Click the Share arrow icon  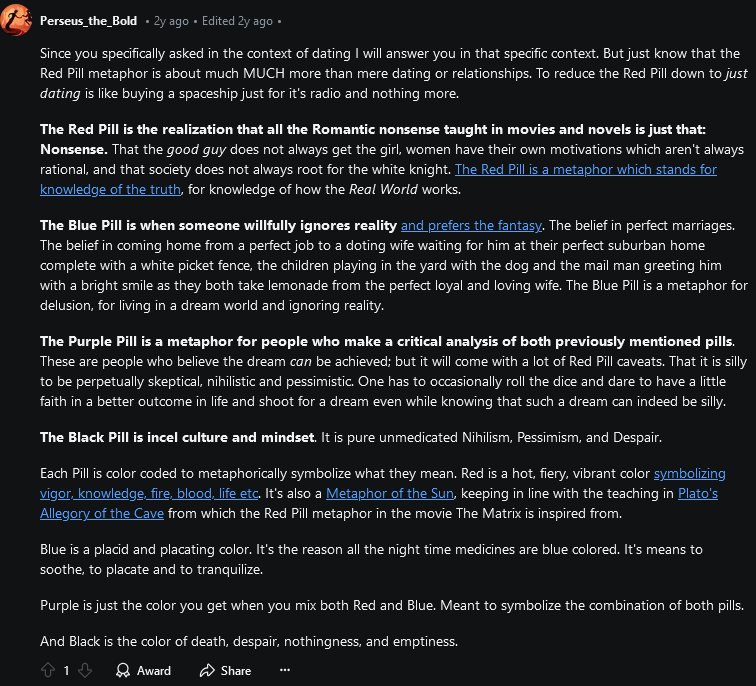point(208,670)
